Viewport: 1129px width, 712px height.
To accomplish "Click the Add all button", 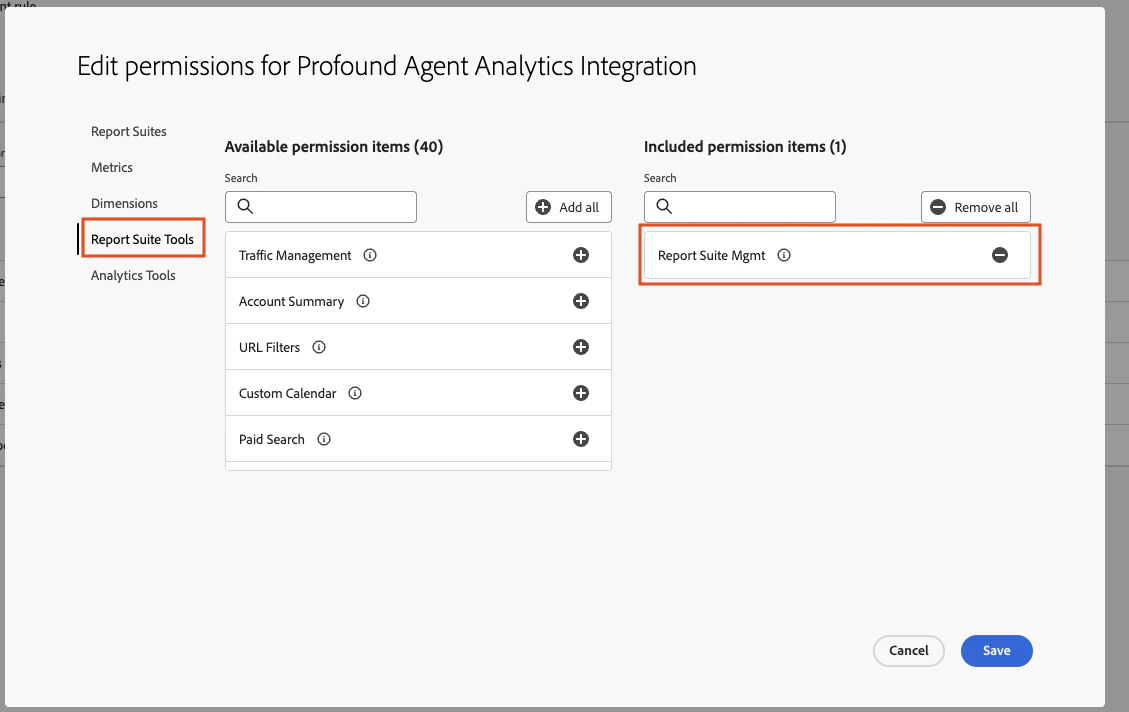I will click(568, 207).
